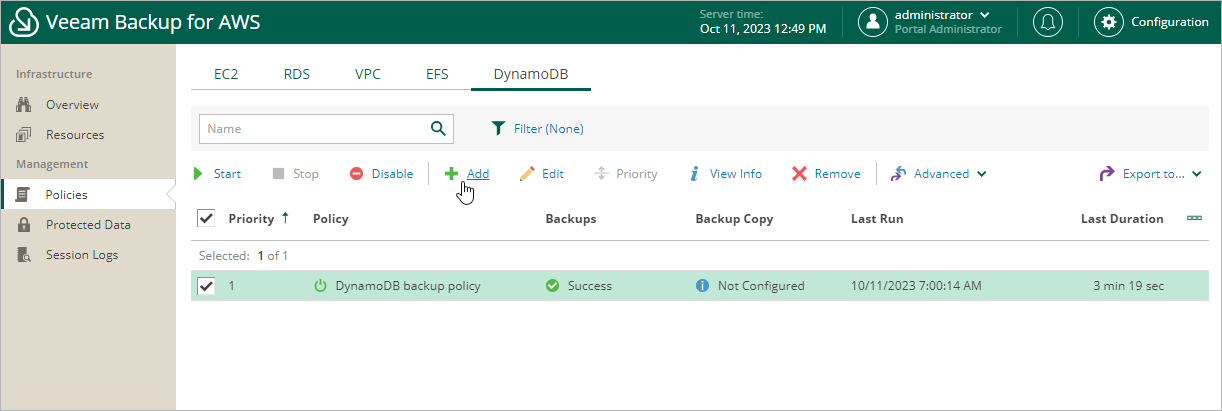The width and height of the screenshot is (1222, 411).
Task: Click the View Info 'i' icon
Action: [x=694, y=174]
